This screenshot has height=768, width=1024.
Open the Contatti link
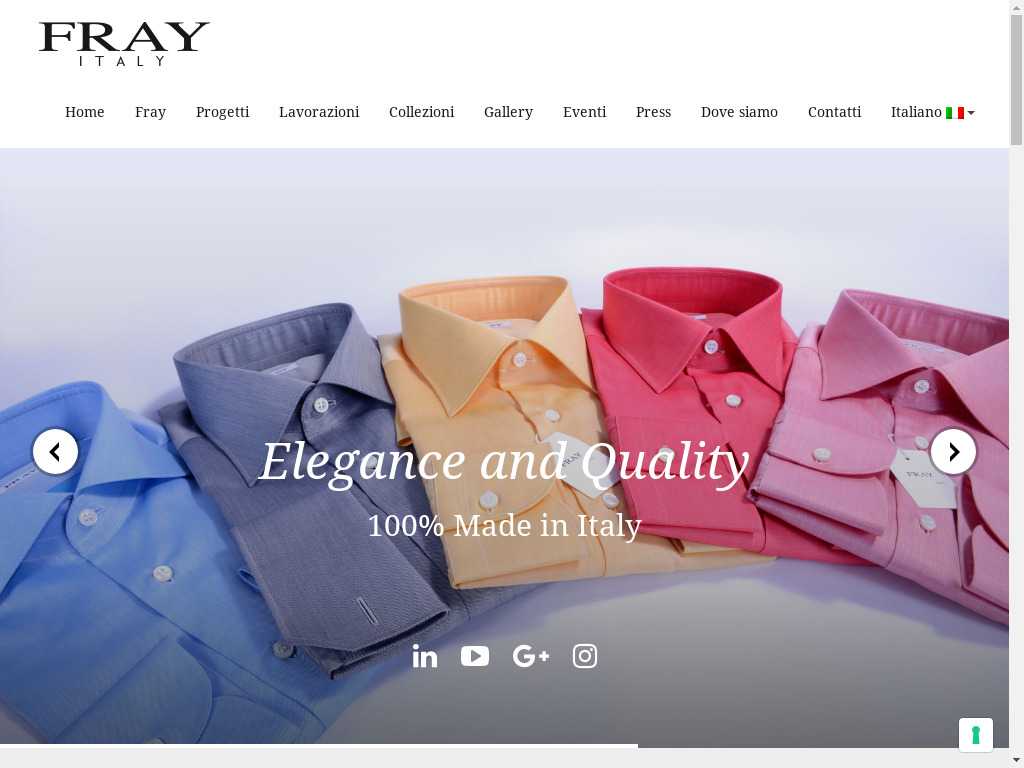(835, 112)
